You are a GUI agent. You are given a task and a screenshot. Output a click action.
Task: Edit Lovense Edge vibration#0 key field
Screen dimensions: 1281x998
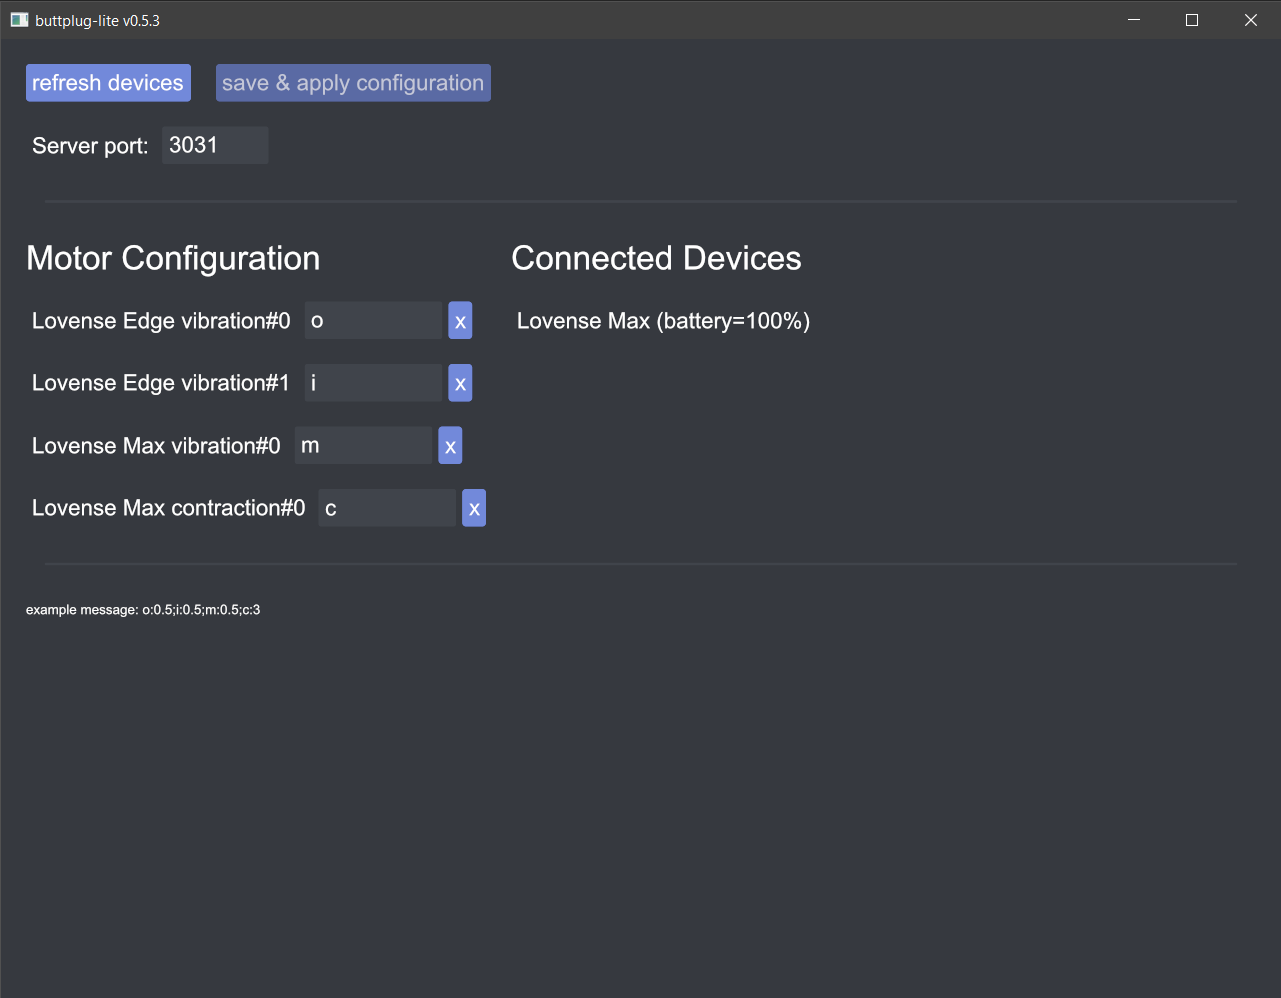pyautogui.click(x=373, y=321)
